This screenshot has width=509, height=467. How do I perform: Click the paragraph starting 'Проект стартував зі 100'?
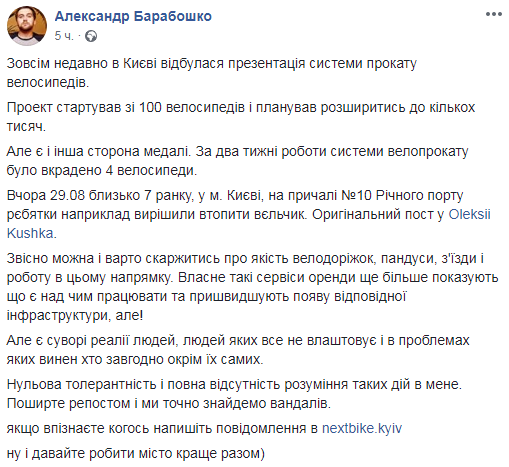[x=241, y=117]
